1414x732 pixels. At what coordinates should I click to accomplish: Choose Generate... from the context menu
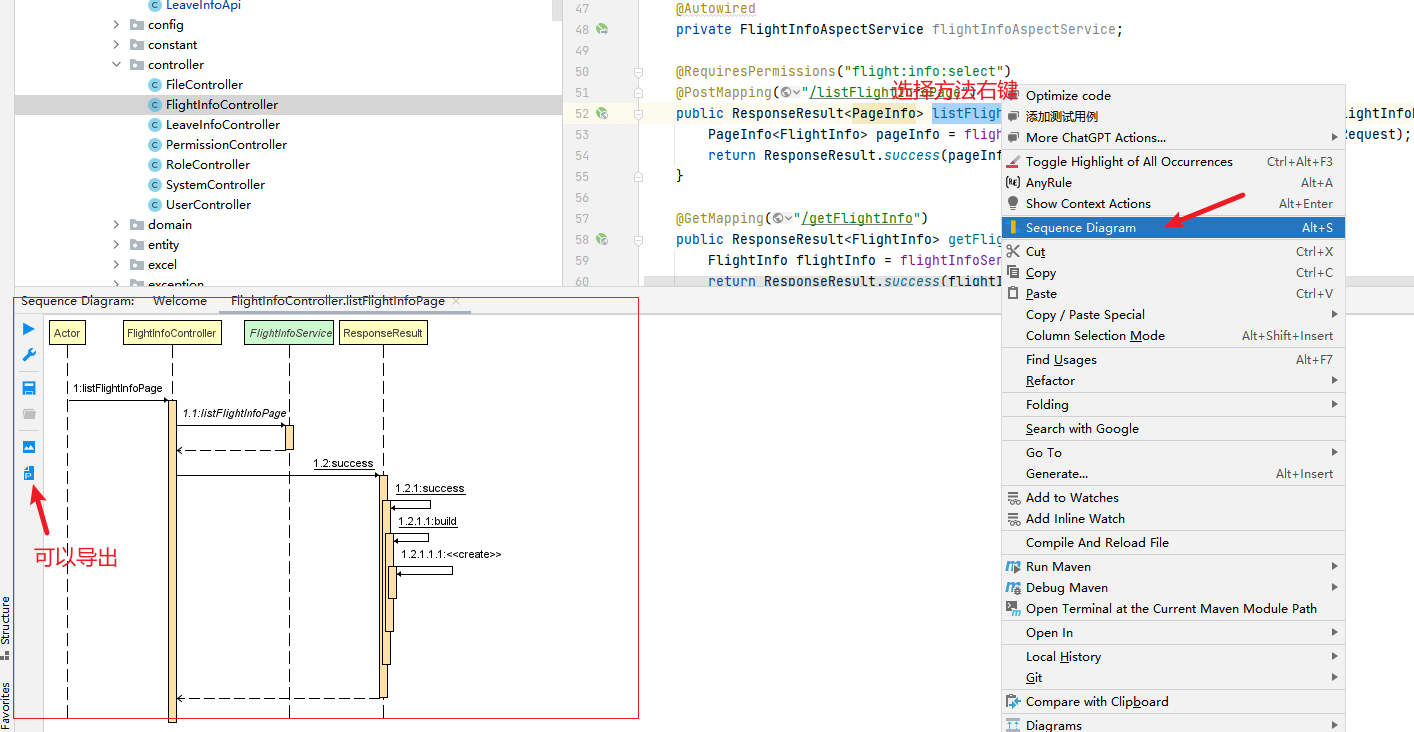tap(1173, 474)
